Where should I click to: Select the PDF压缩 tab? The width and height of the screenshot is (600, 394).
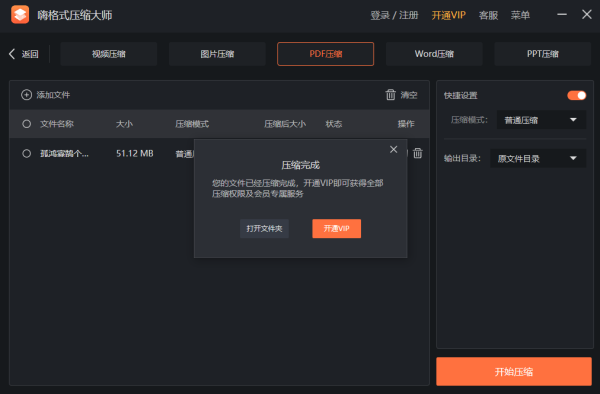[326, 54]
